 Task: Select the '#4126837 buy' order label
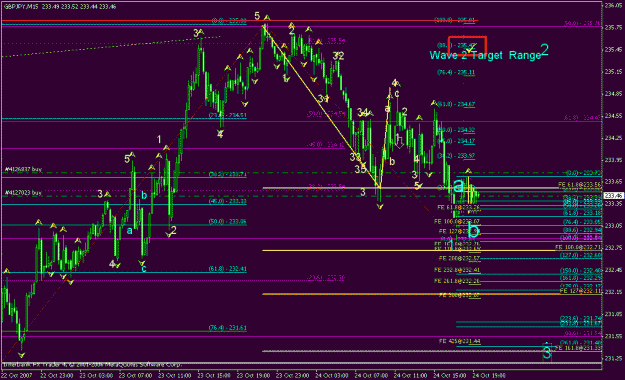point(23,169)
